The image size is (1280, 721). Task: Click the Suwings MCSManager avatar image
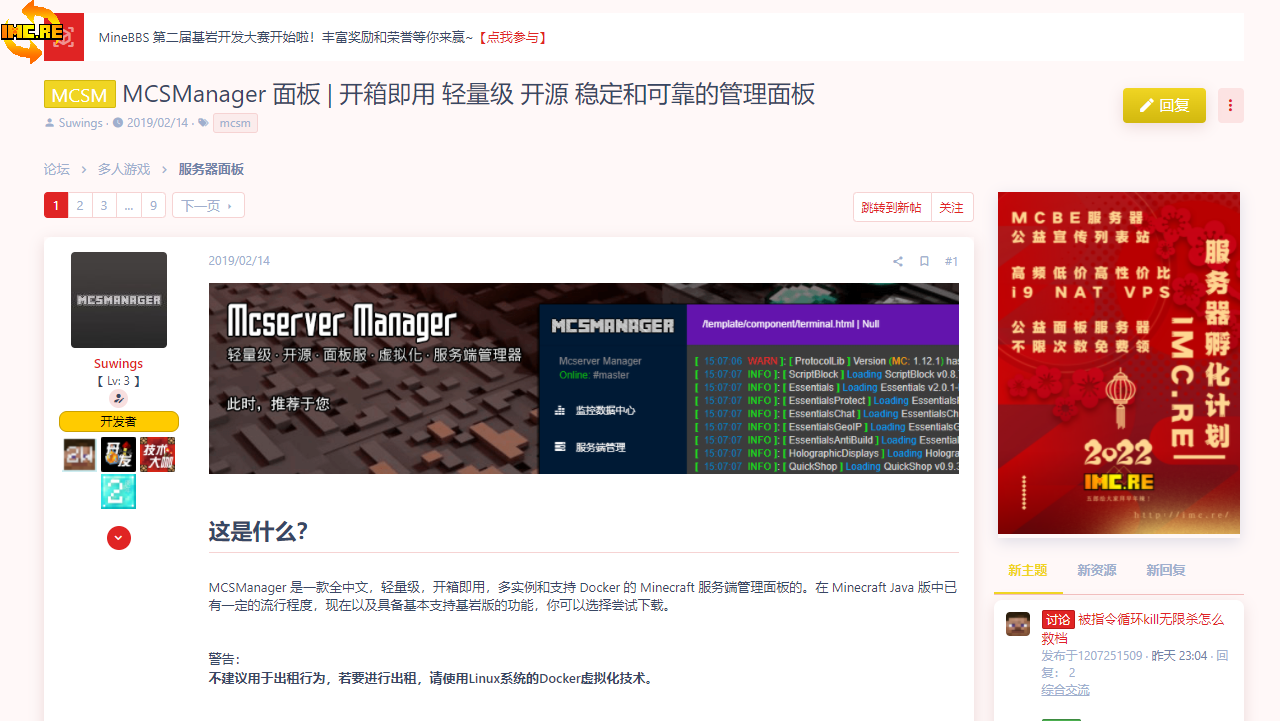[x=119, y=300]
